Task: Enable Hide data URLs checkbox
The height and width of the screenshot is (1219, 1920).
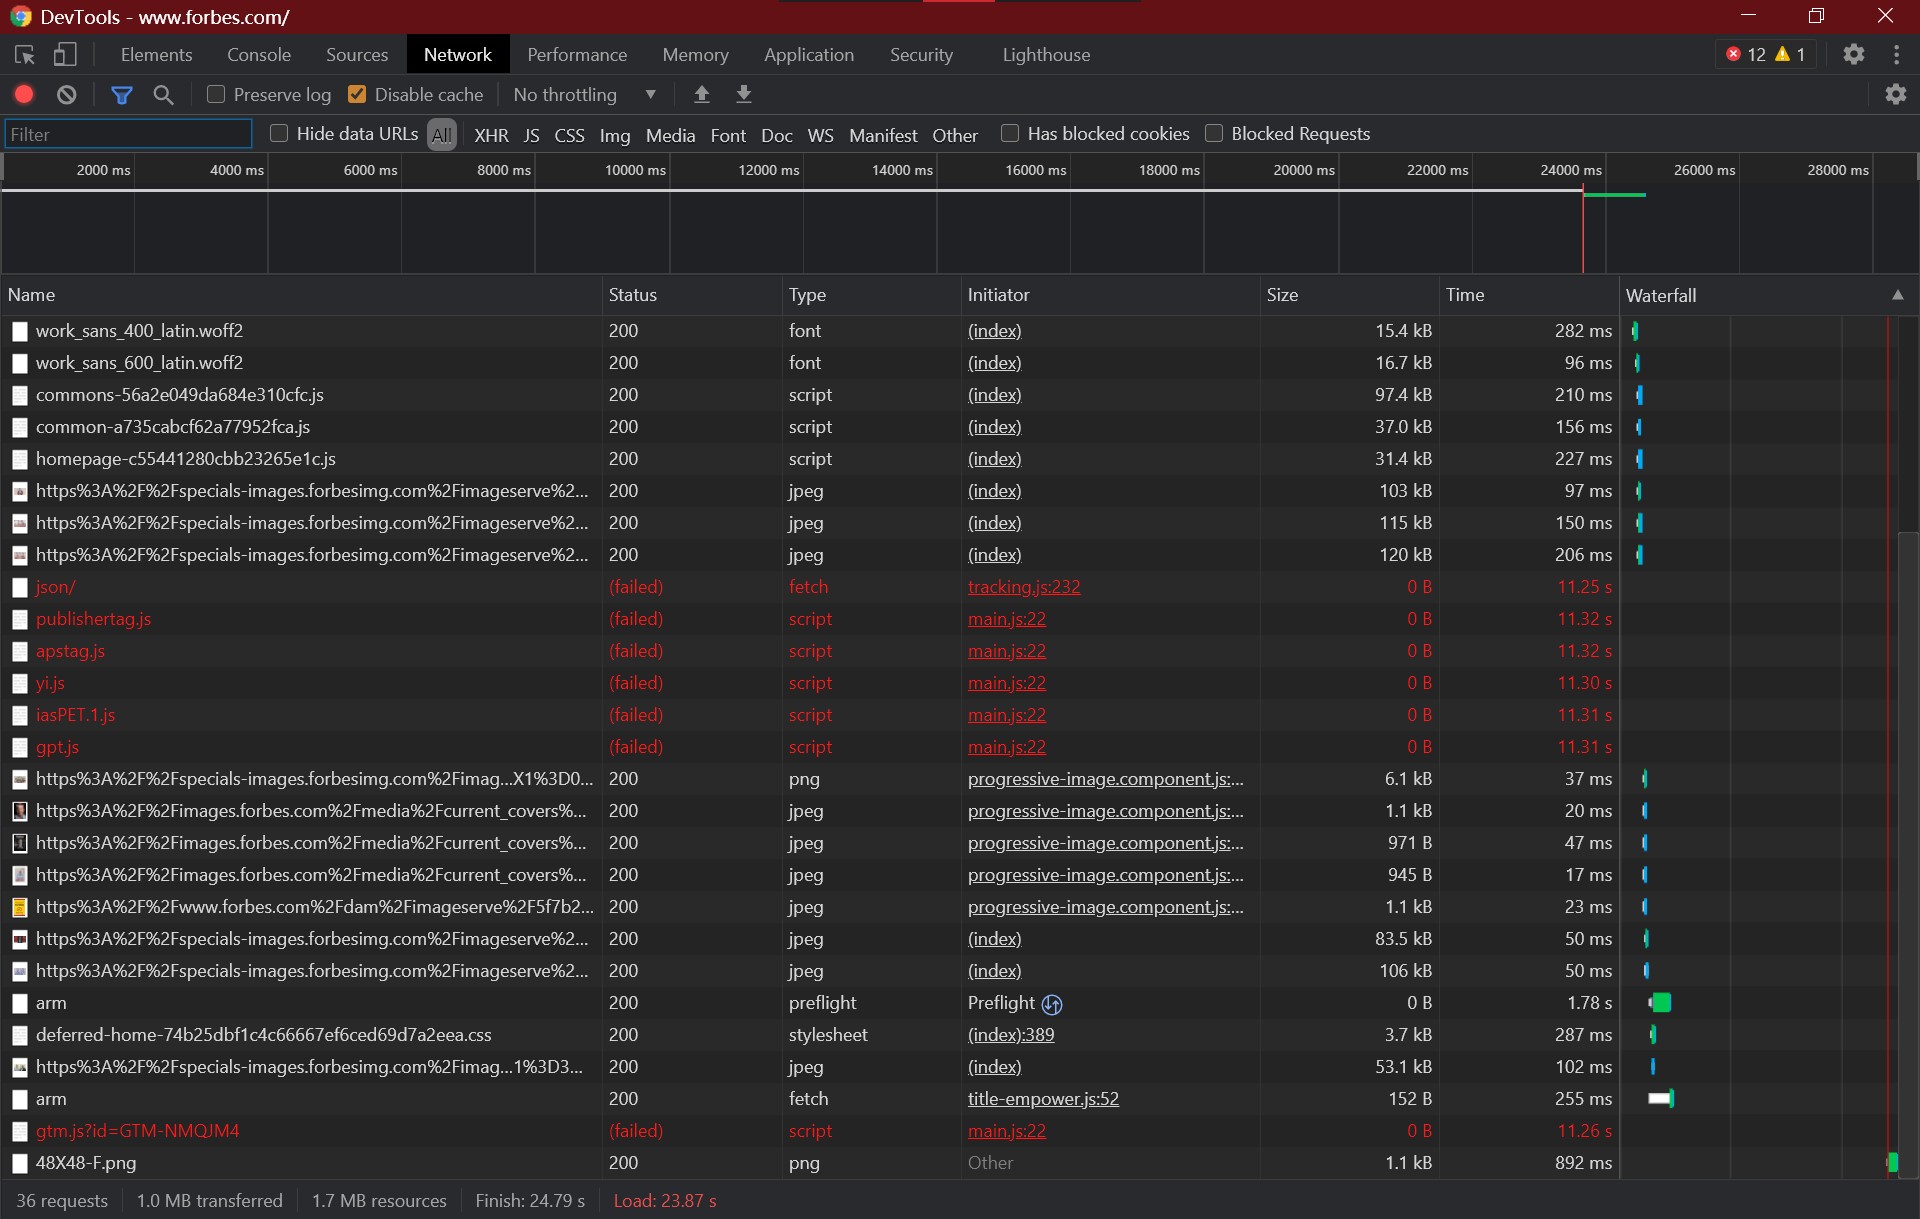Action: pos(279,133)
